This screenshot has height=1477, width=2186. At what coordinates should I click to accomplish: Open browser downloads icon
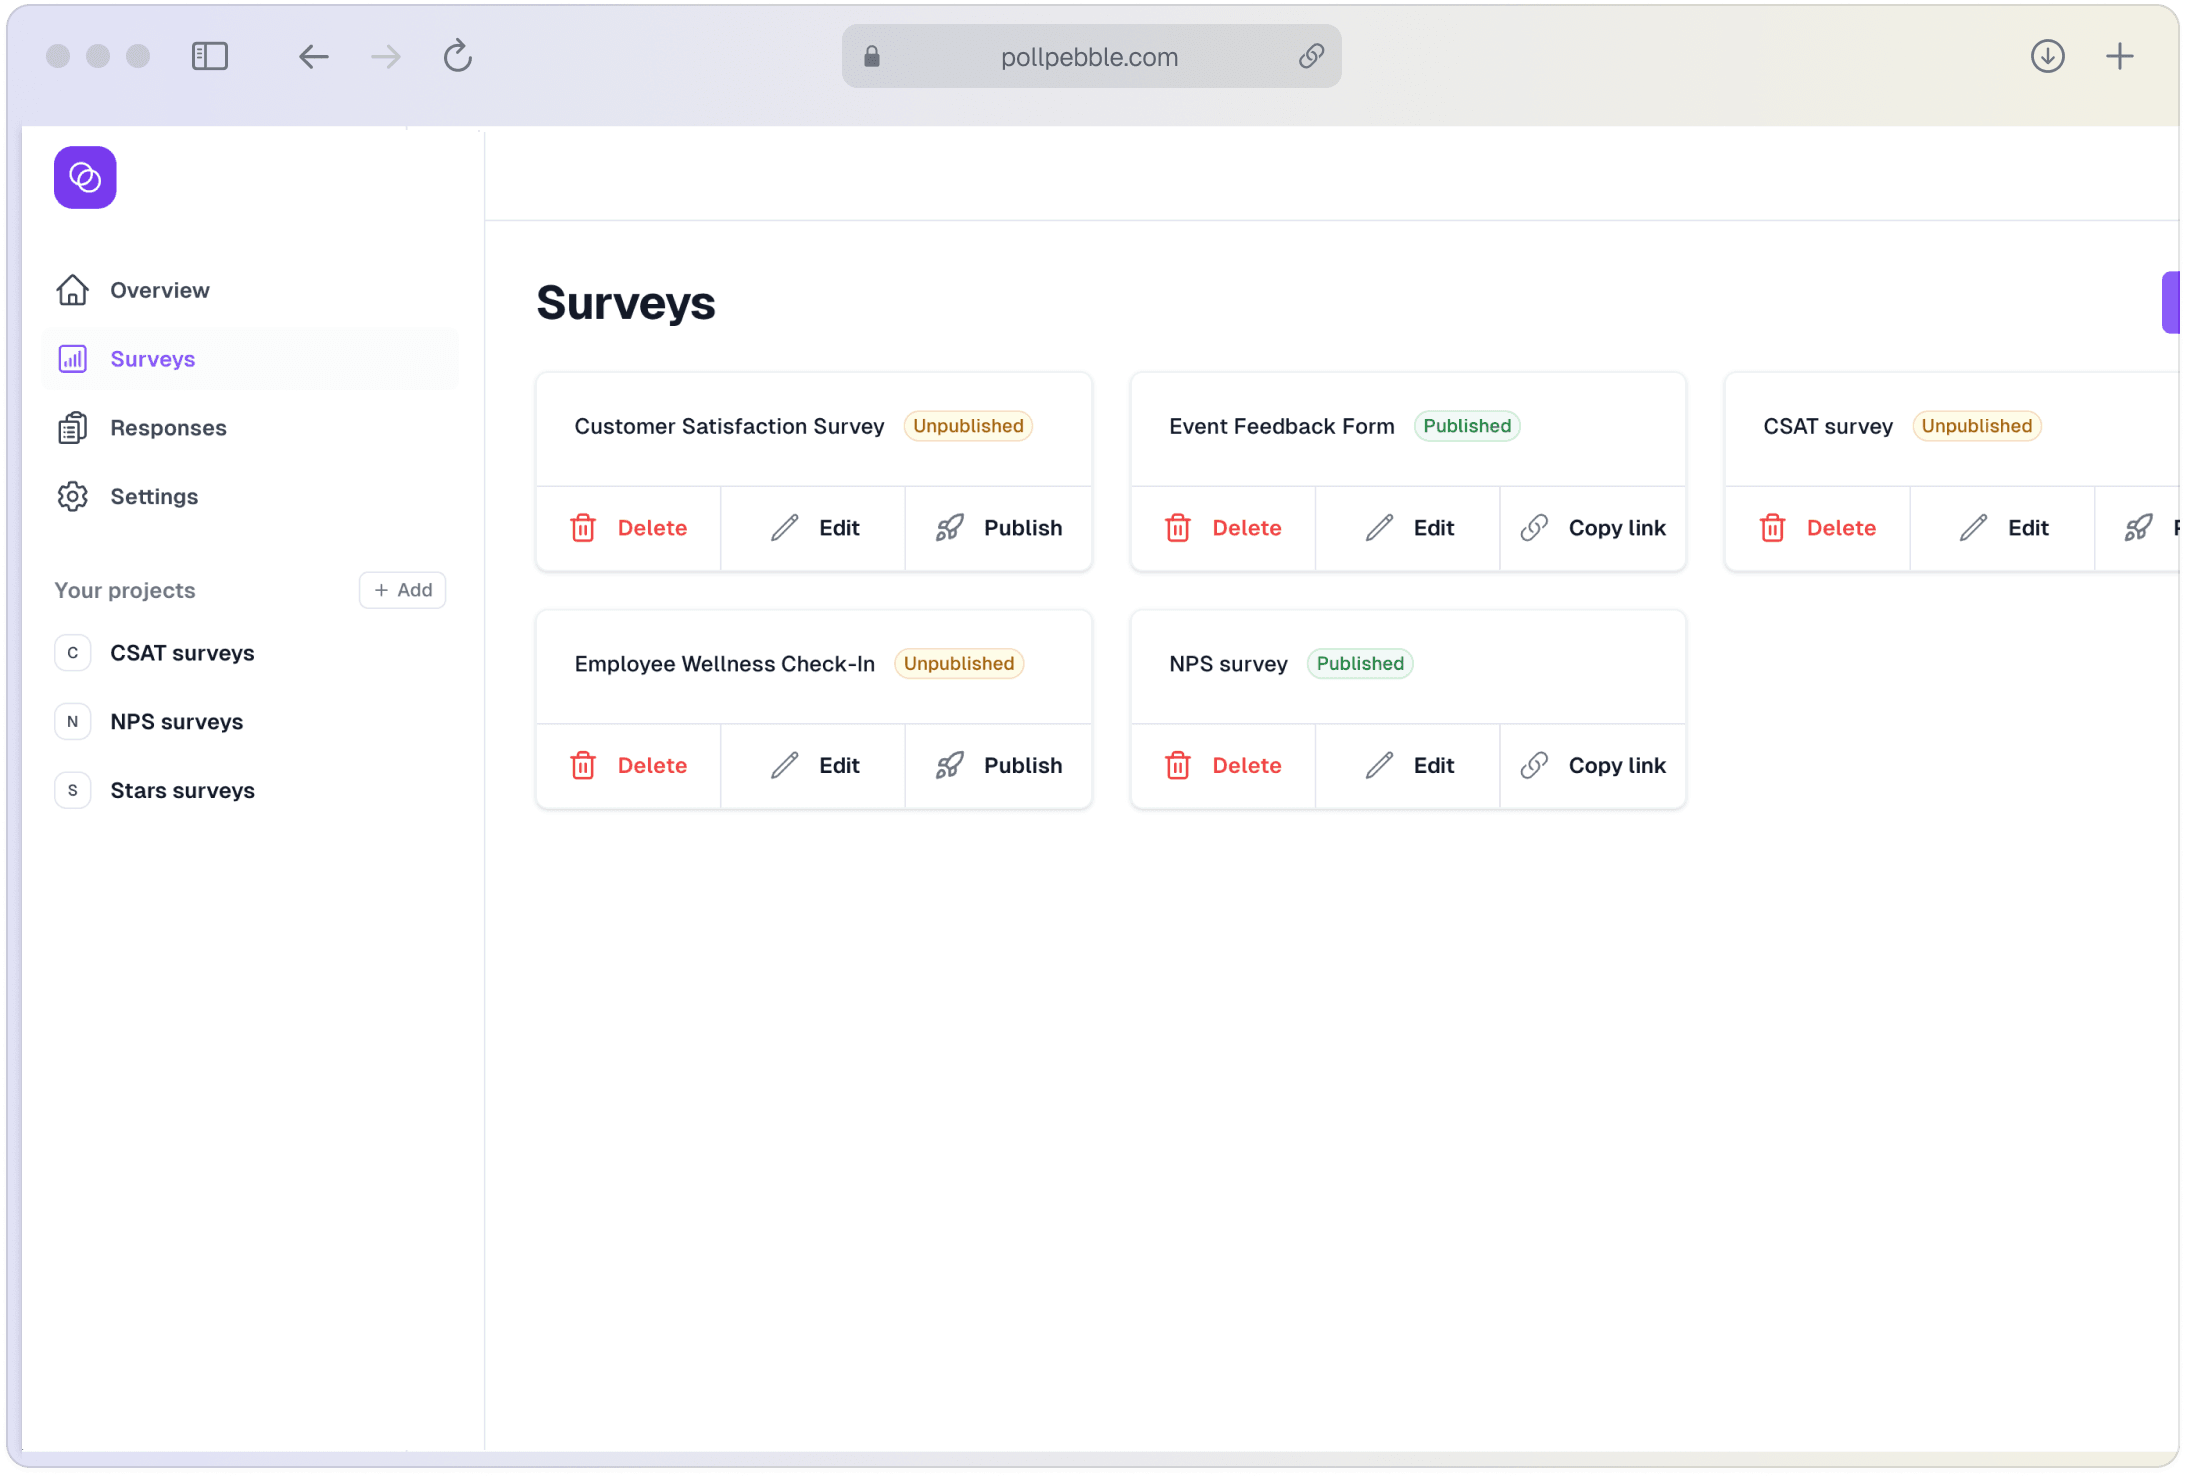pyautogui.click(x=2047, y=56)
